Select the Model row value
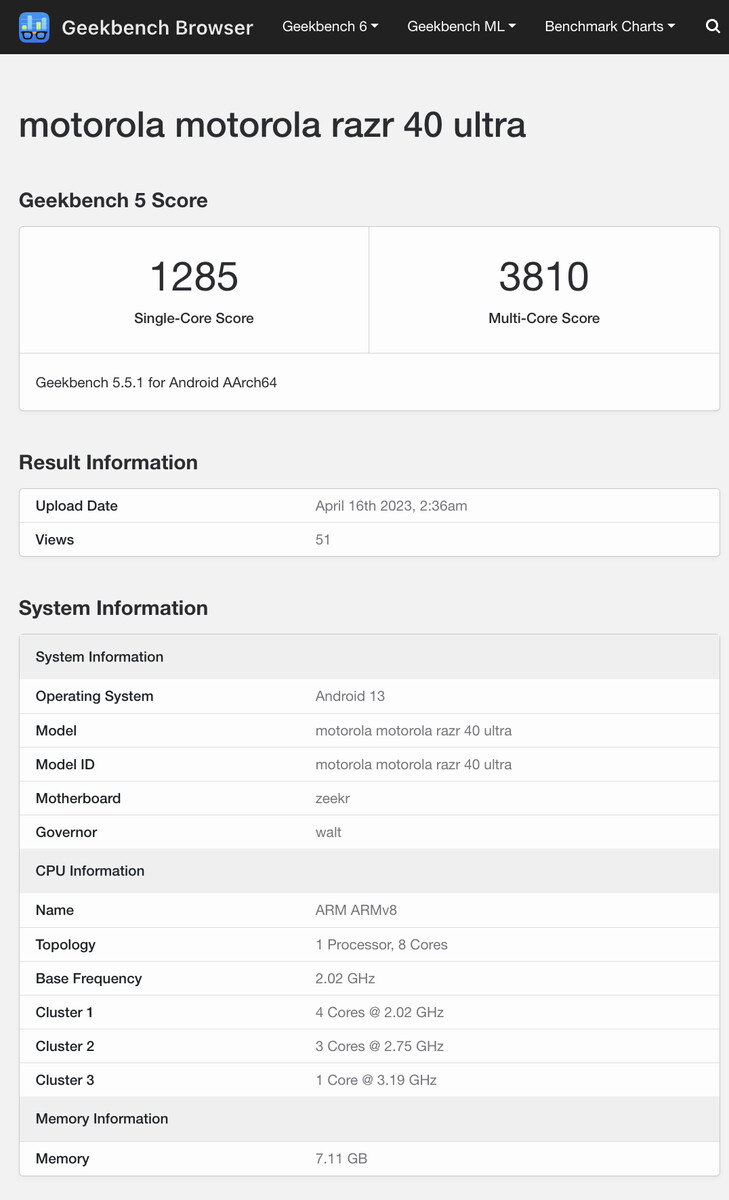 [413, 730]
